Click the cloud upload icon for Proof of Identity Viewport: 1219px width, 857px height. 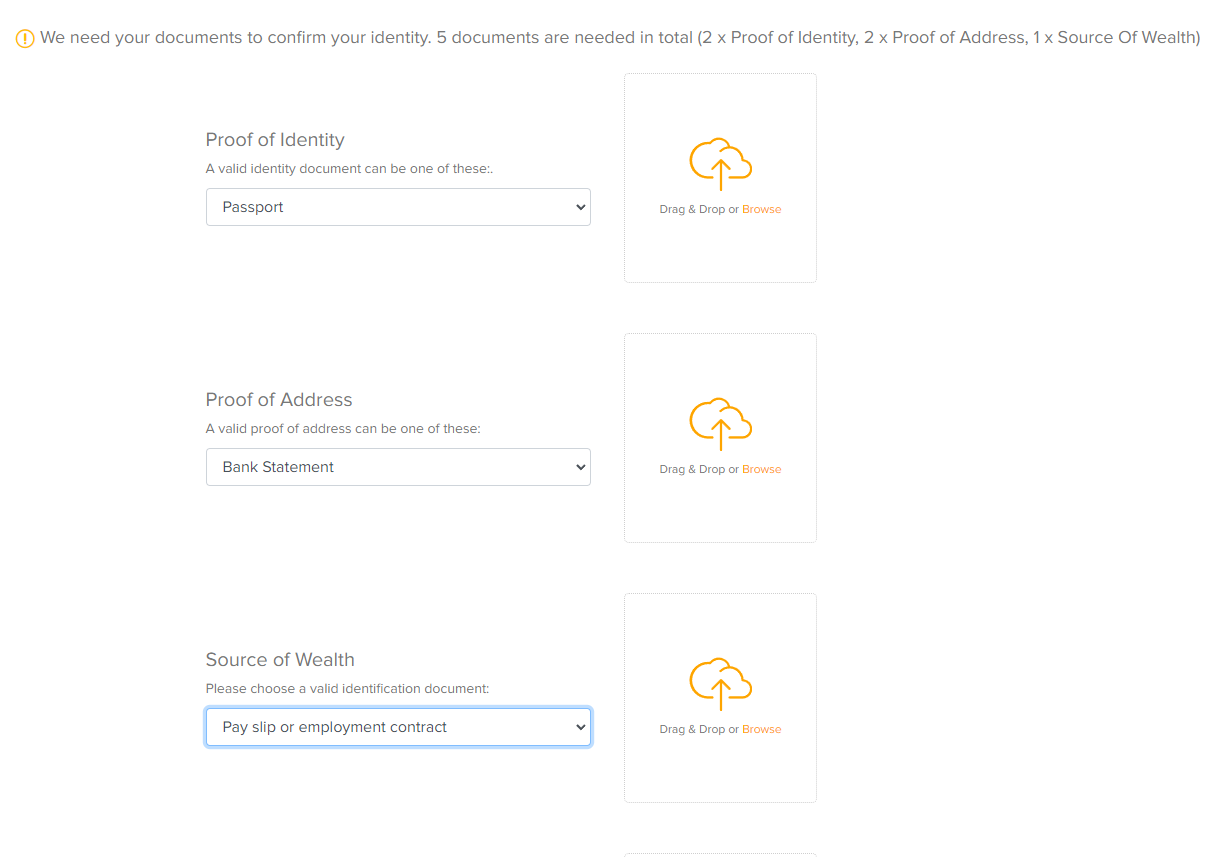pyautogui.click(x=720, y=164)
